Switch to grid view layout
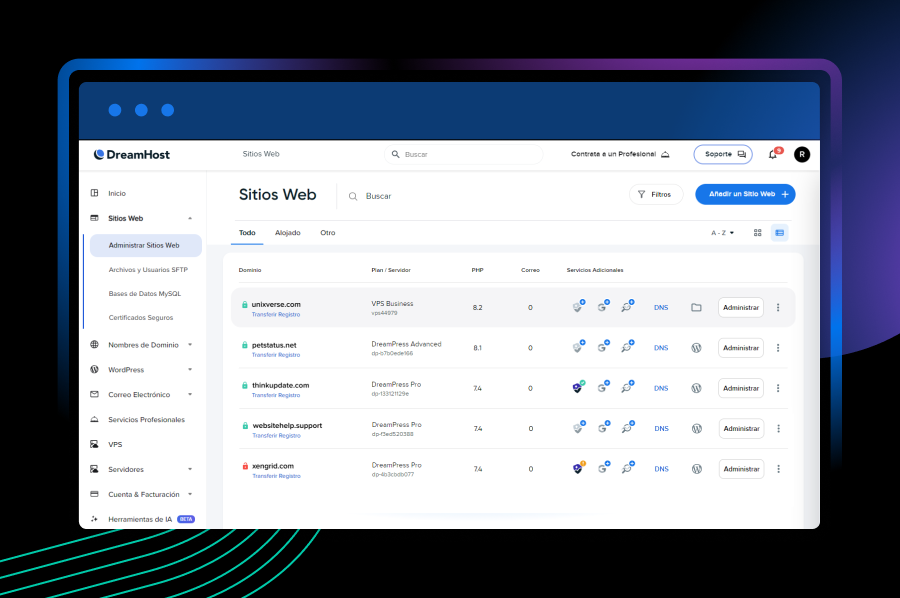 (x=758, y=233)
